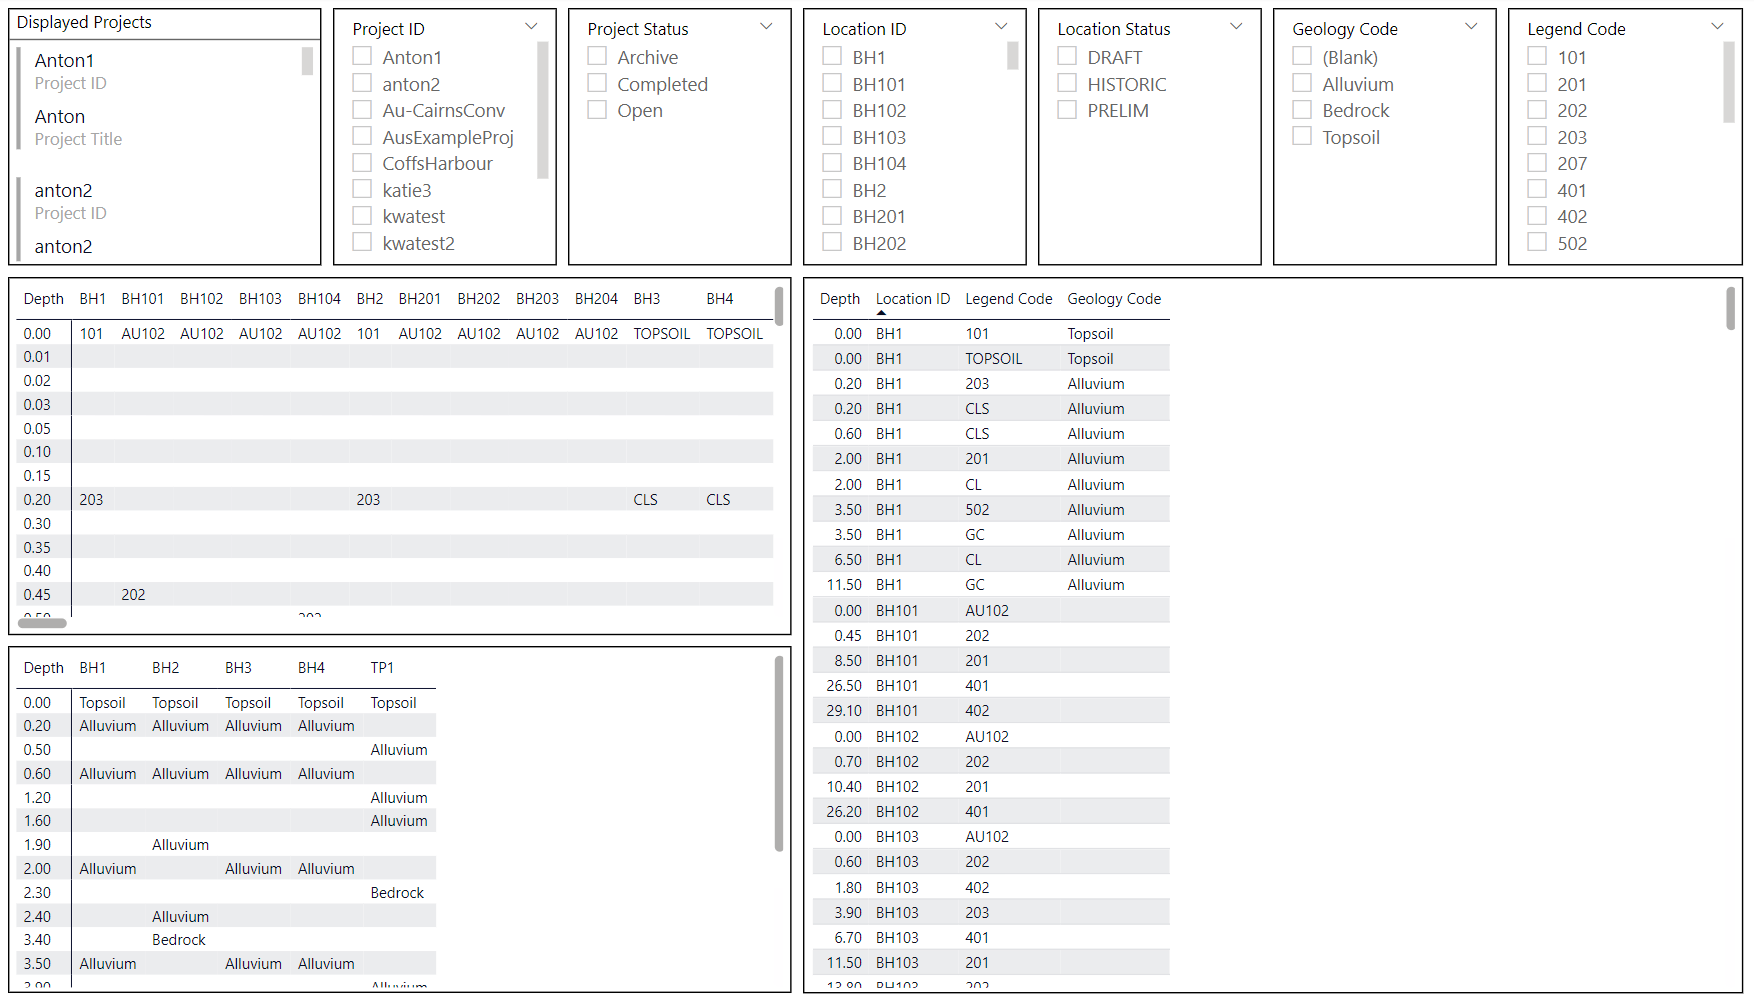Click the vertical scrollbar of the Depth/Location ID table
1754x996 pixels.
[x=1731, y=308]
